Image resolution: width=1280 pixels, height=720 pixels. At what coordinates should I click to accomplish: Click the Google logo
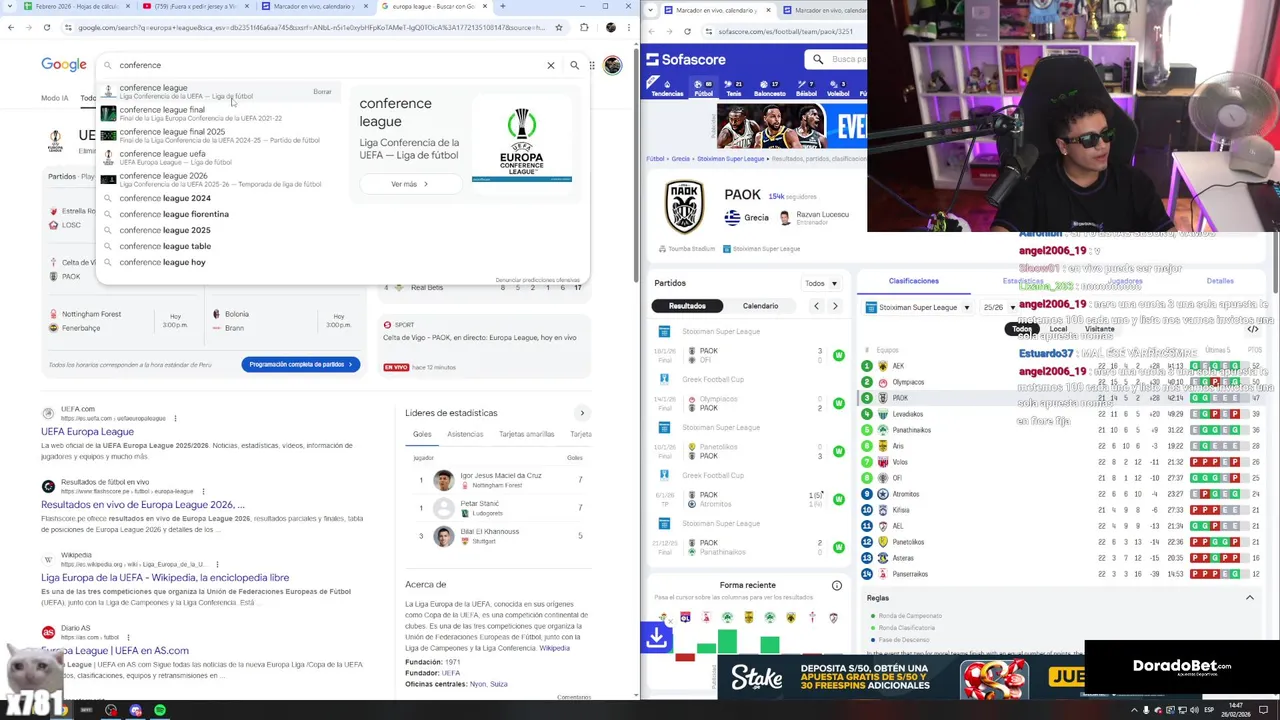(64, 65)
